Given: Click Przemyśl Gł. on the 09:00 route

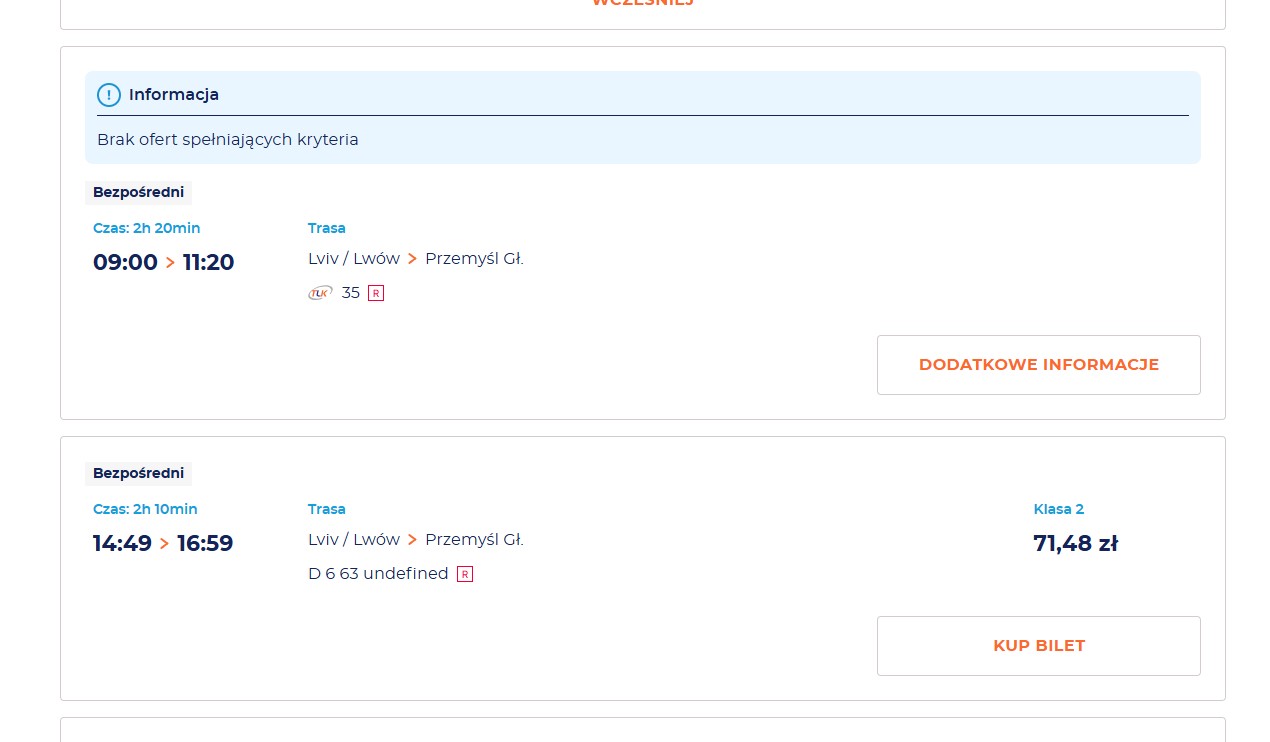Looking at the screenshot, I should pos(474,259).
